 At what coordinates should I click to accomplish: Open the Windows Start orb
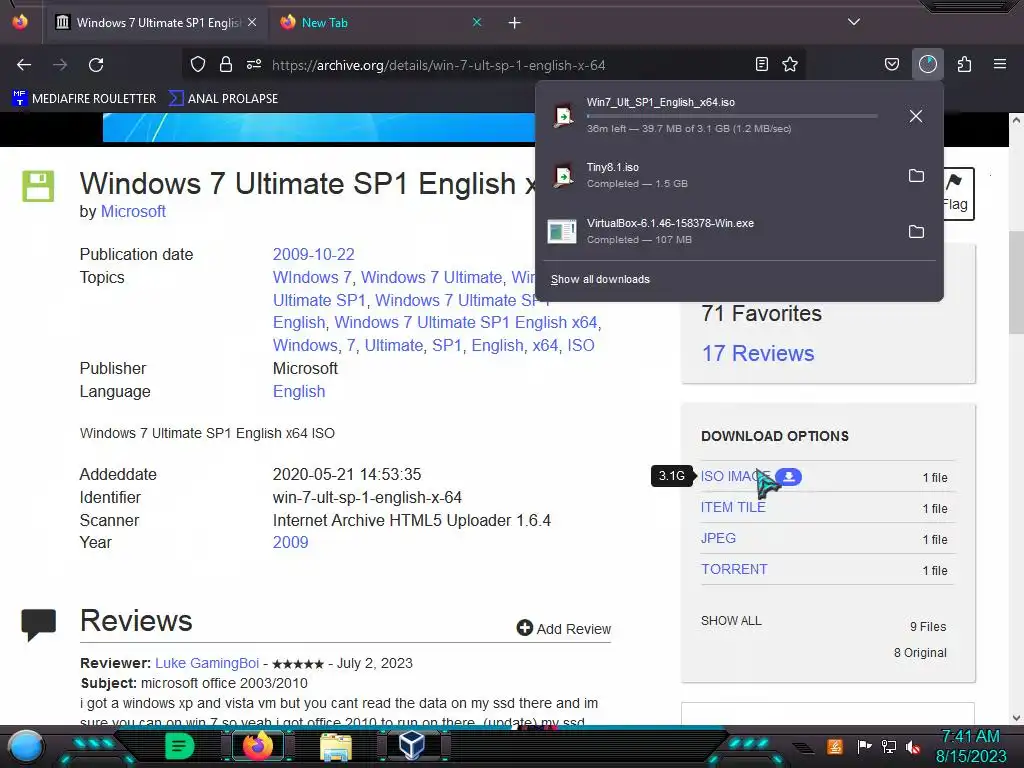pos(26,746)
